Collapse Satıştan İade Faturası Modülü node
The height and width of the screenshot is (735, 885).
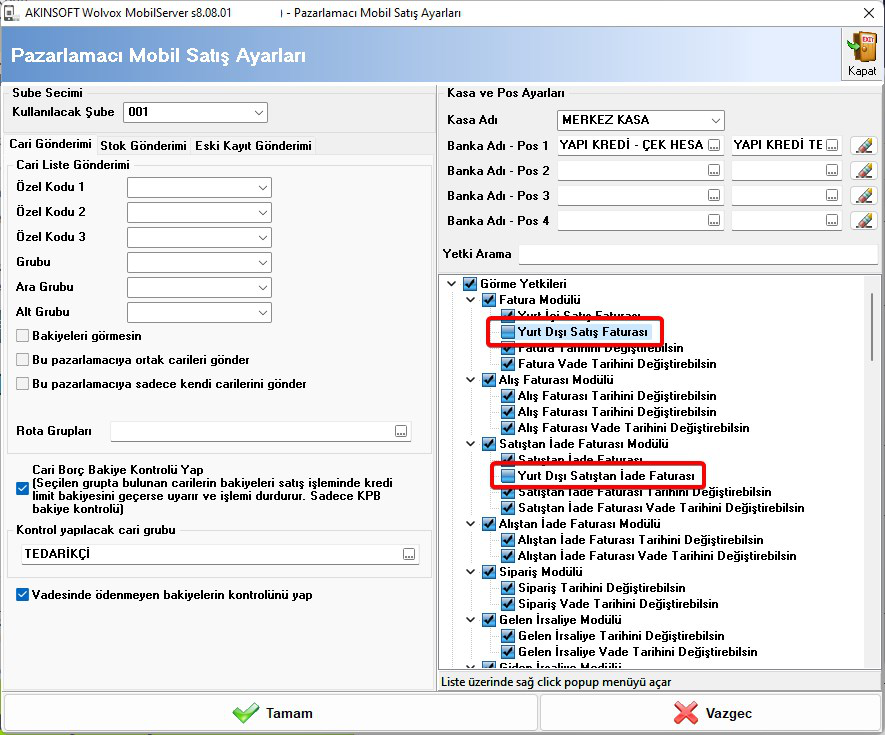click(471, 444)
